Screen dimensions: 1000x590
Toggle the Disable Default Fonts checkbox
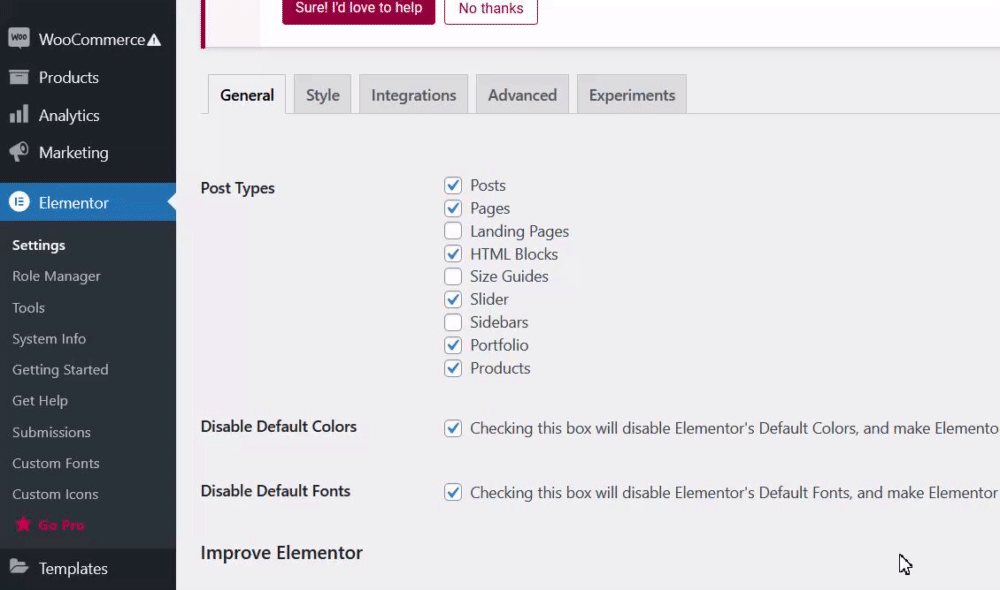[453, 492]
